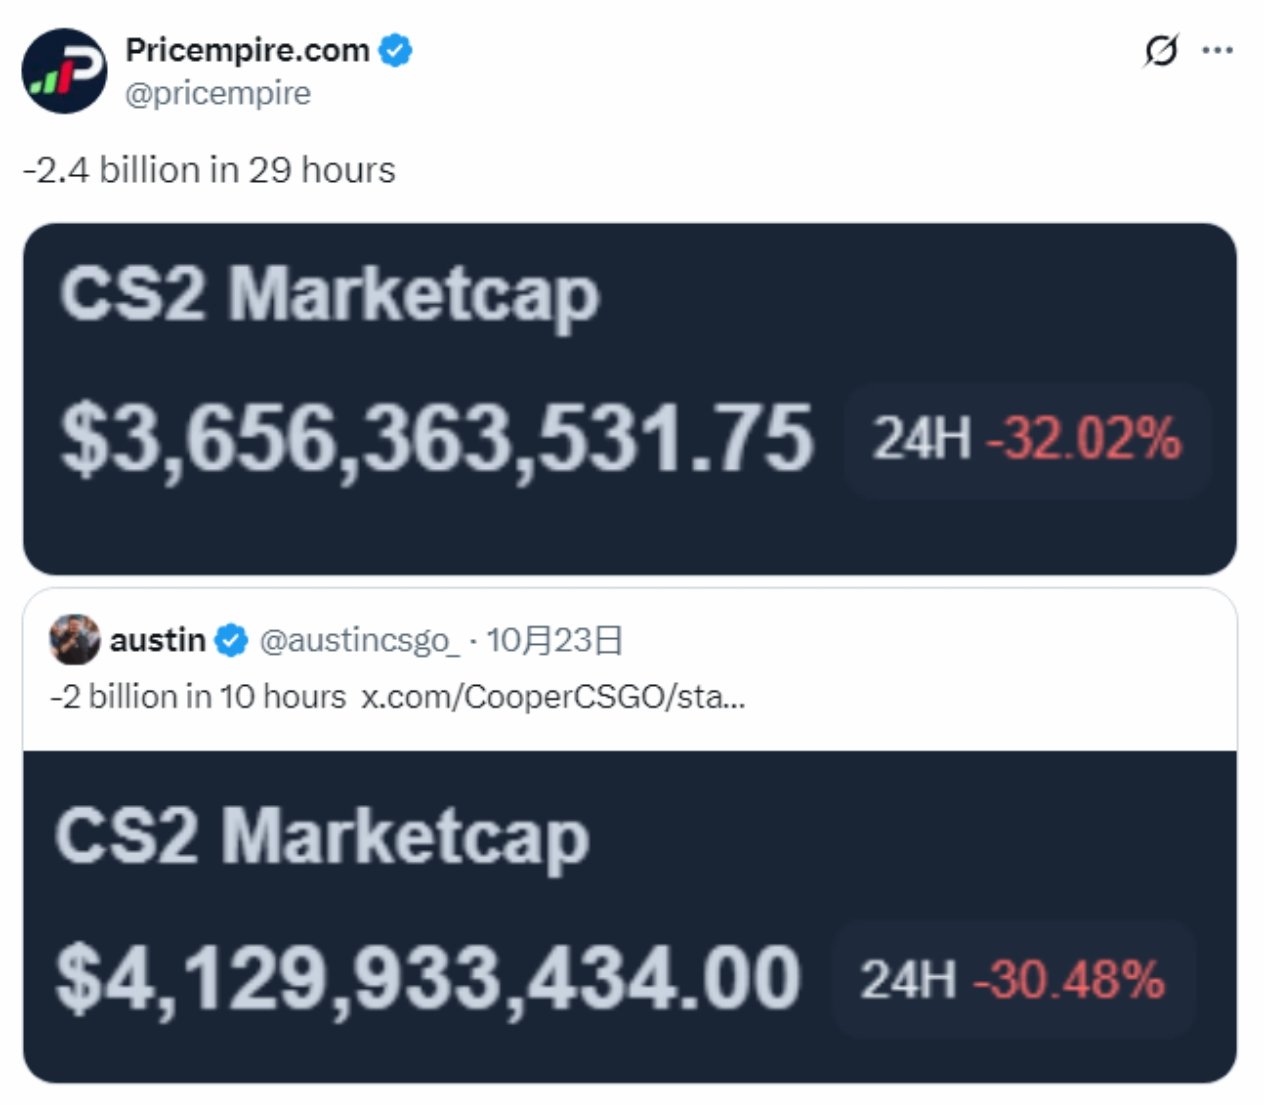Image resolution: width=1264 pixels, height=1105 pixels.
Task: Click the $3,656,363,531.75 marketcap value
Action: 437,439
